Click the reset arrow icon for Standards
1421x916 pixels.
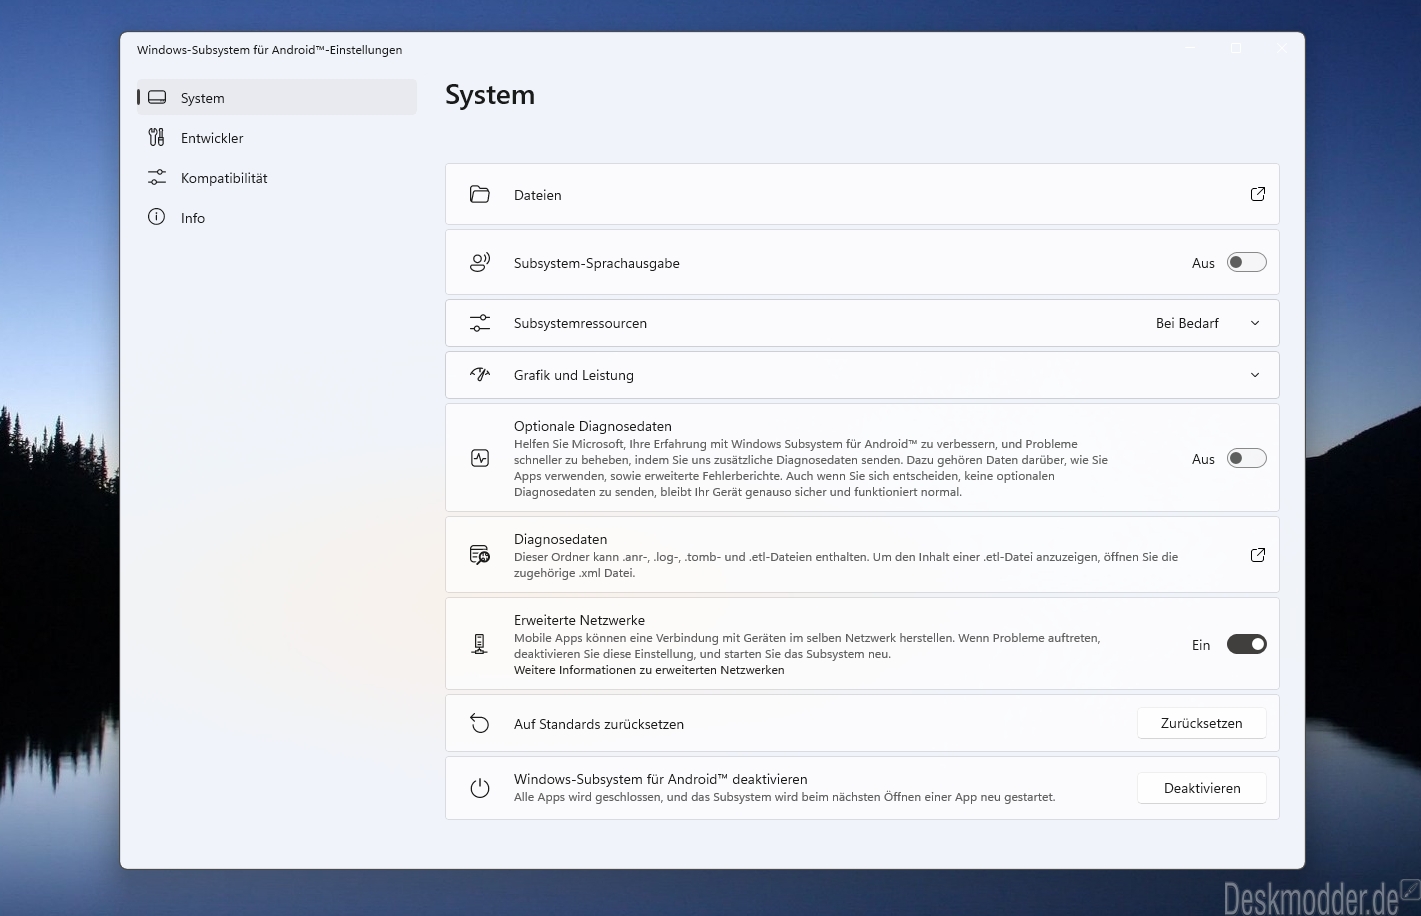coord(480,724)
